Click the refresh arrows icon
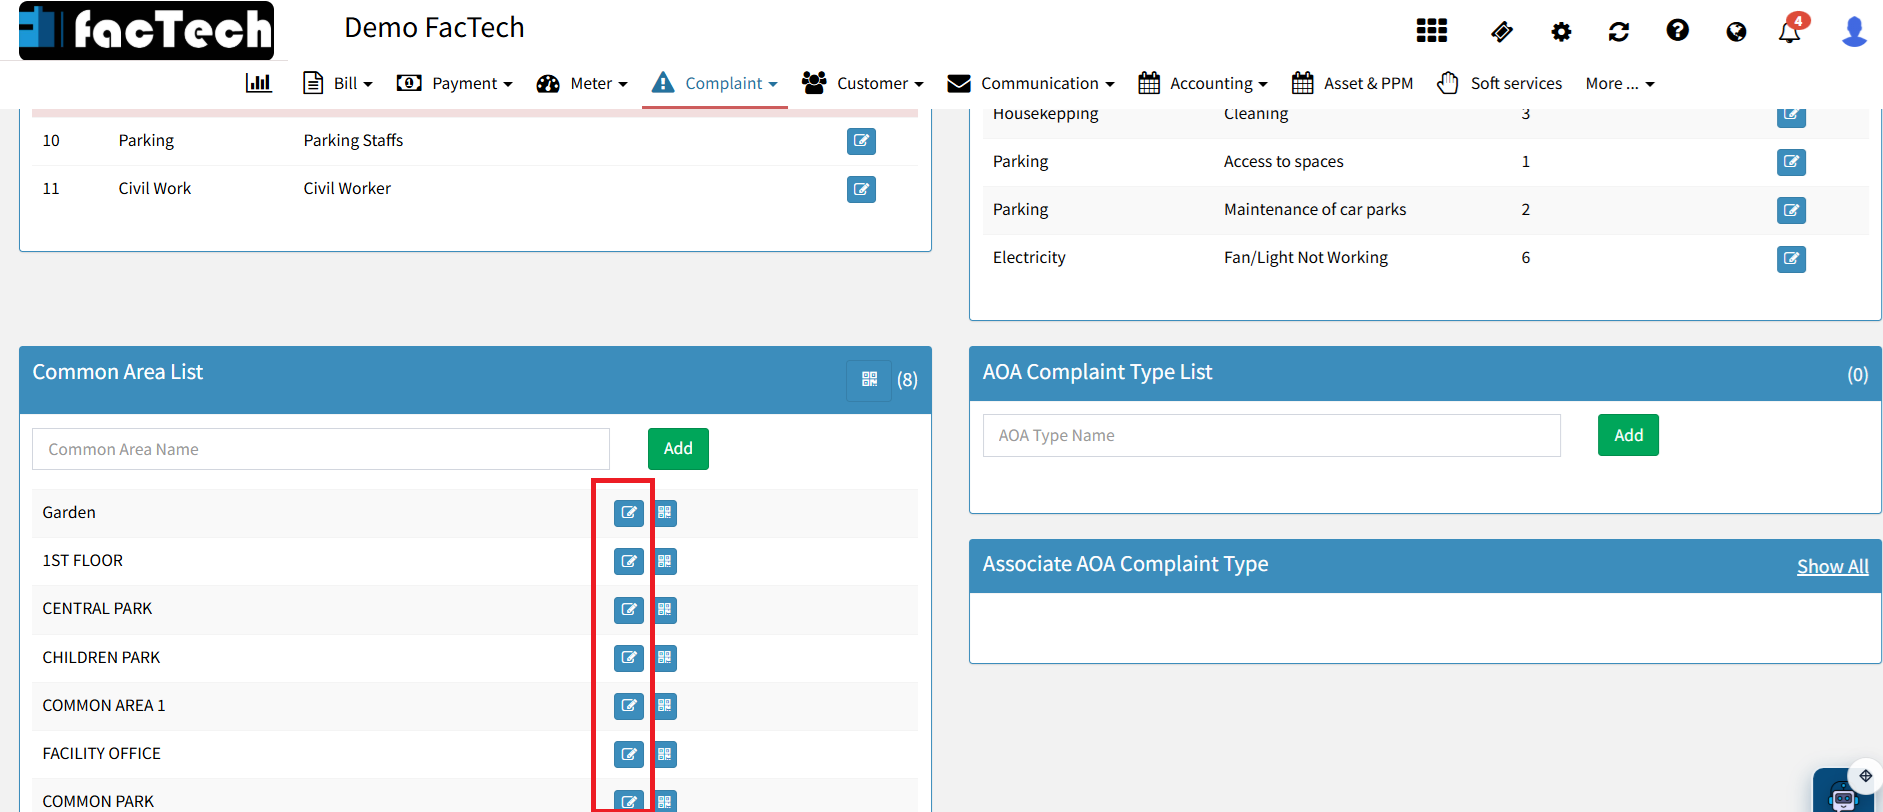The width and height of the screenshot is (1883, 812). click(1618, 32)
